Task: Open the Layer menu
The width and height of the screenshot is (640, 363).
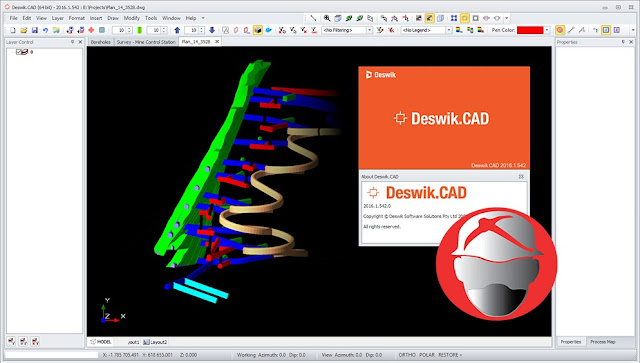Action: click(x=58, y=18)
